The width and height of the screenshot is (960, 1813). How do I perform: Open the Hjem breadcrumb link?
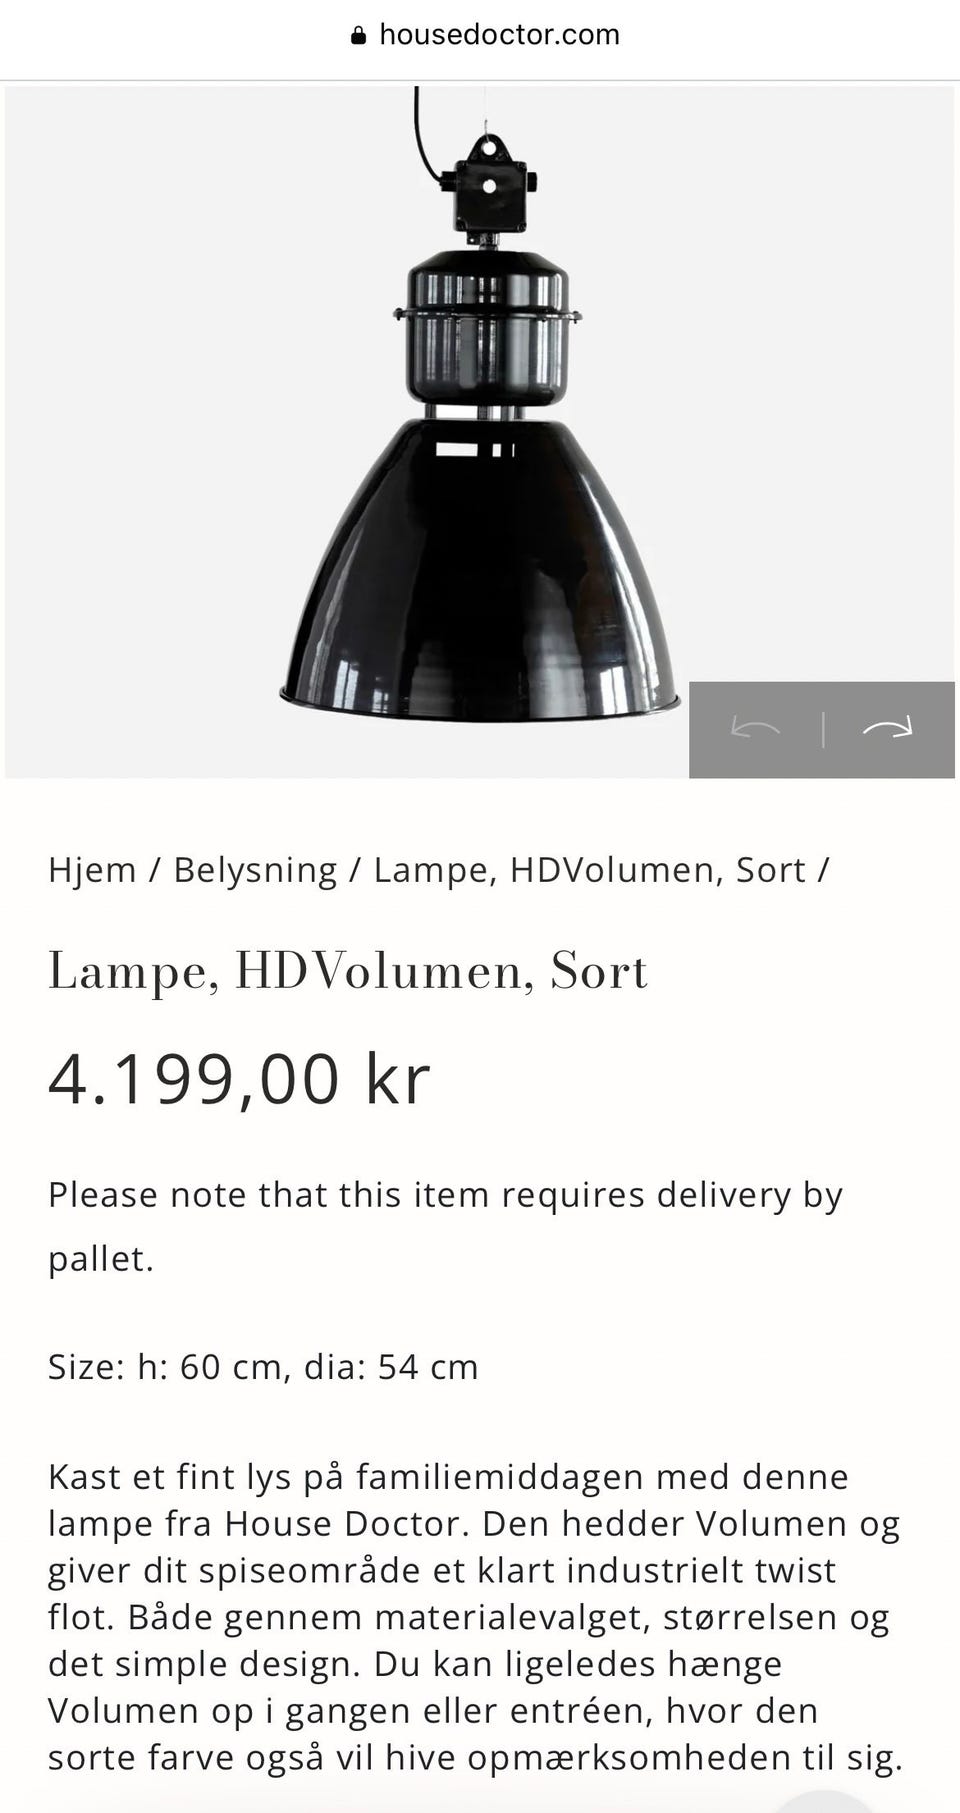click(92, 870)
